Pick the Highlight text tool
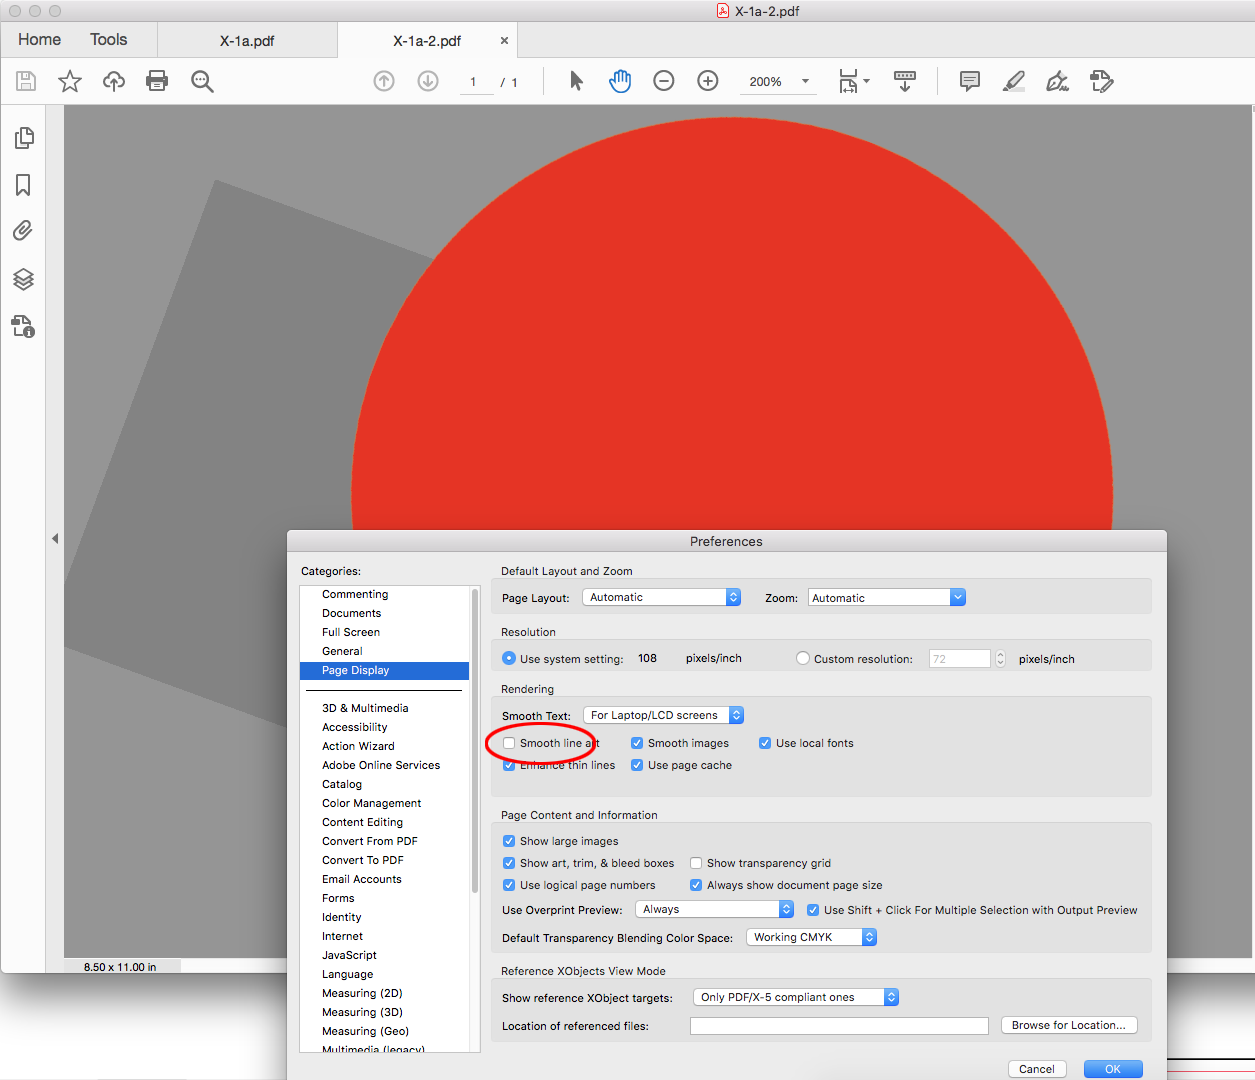Screen dimensions: 1255x1080 (x=1013, y=81)
